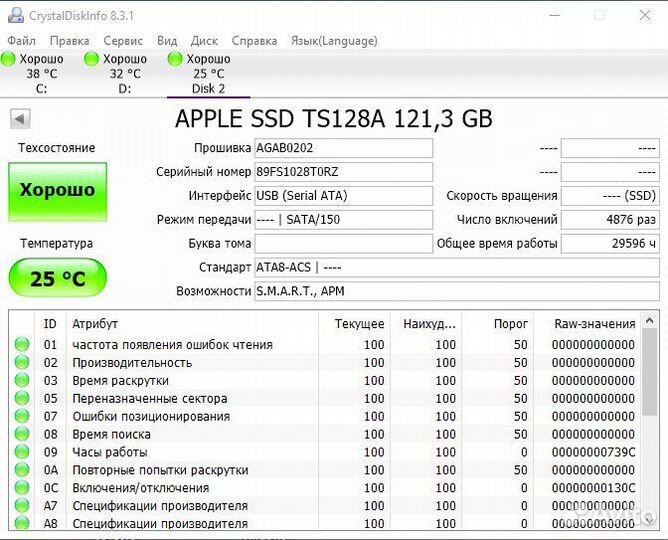Click the Атрибут column header
Image resolution: width=668 pixels, height=540 pixels.
point(192,324)
